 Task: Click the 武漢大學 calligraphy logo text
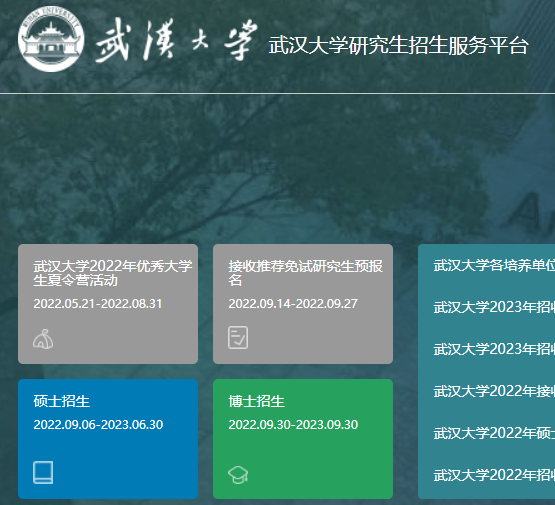(x=176, y=40)
